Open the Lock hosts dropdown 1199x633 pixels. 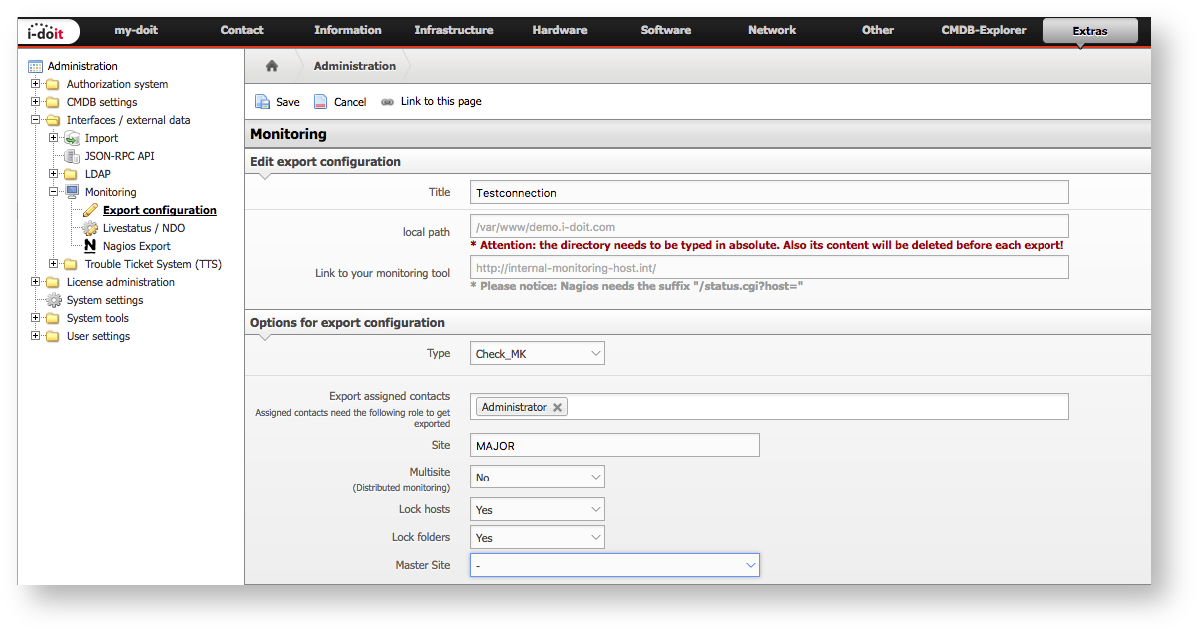point(537,509)
